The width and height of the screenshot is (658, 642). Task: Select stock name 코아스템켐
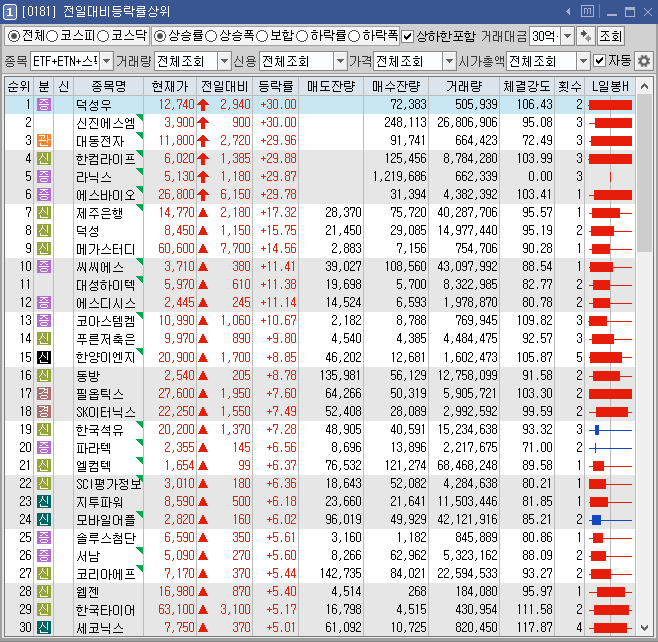point(105,321)
